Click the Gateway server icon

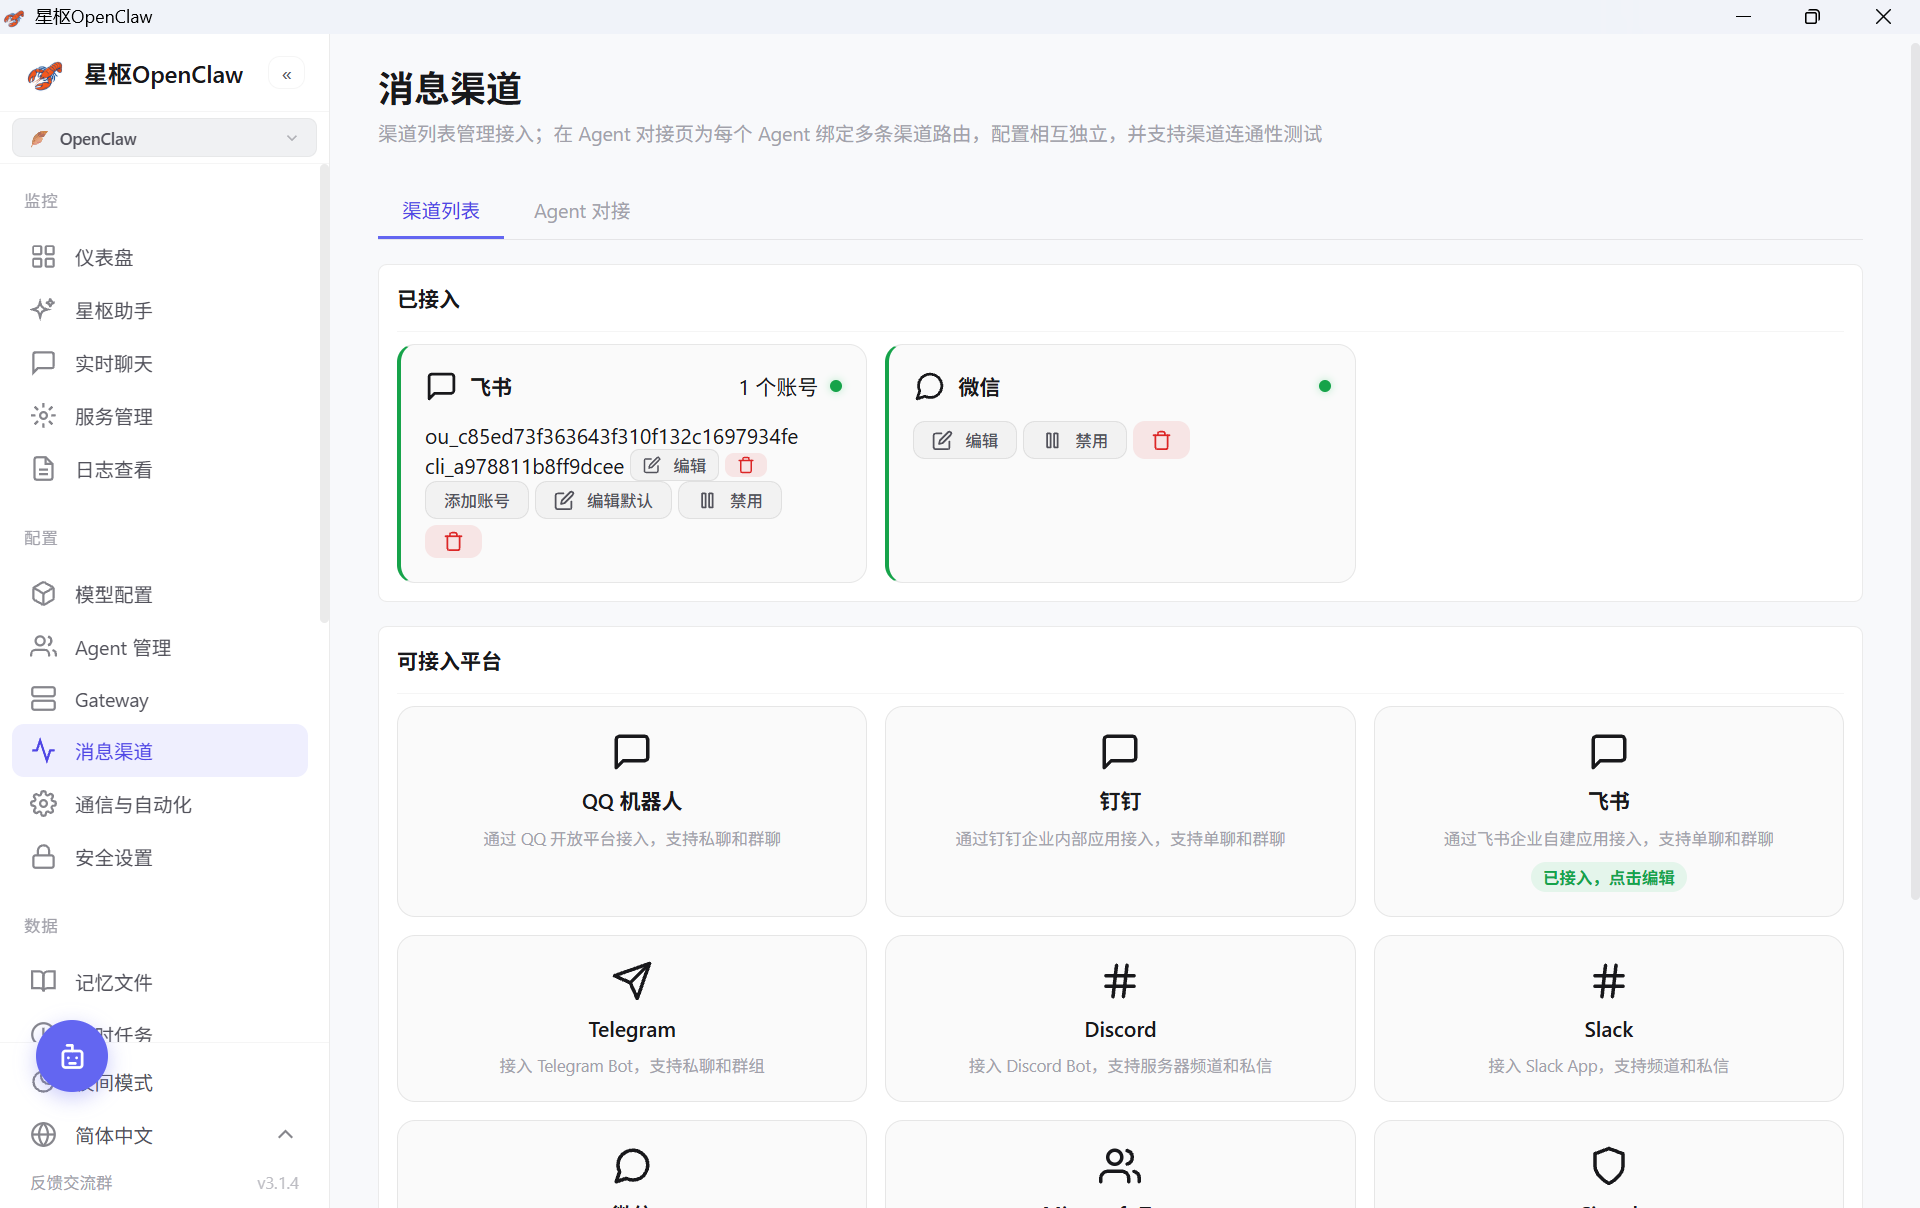[x=43, y=699]
